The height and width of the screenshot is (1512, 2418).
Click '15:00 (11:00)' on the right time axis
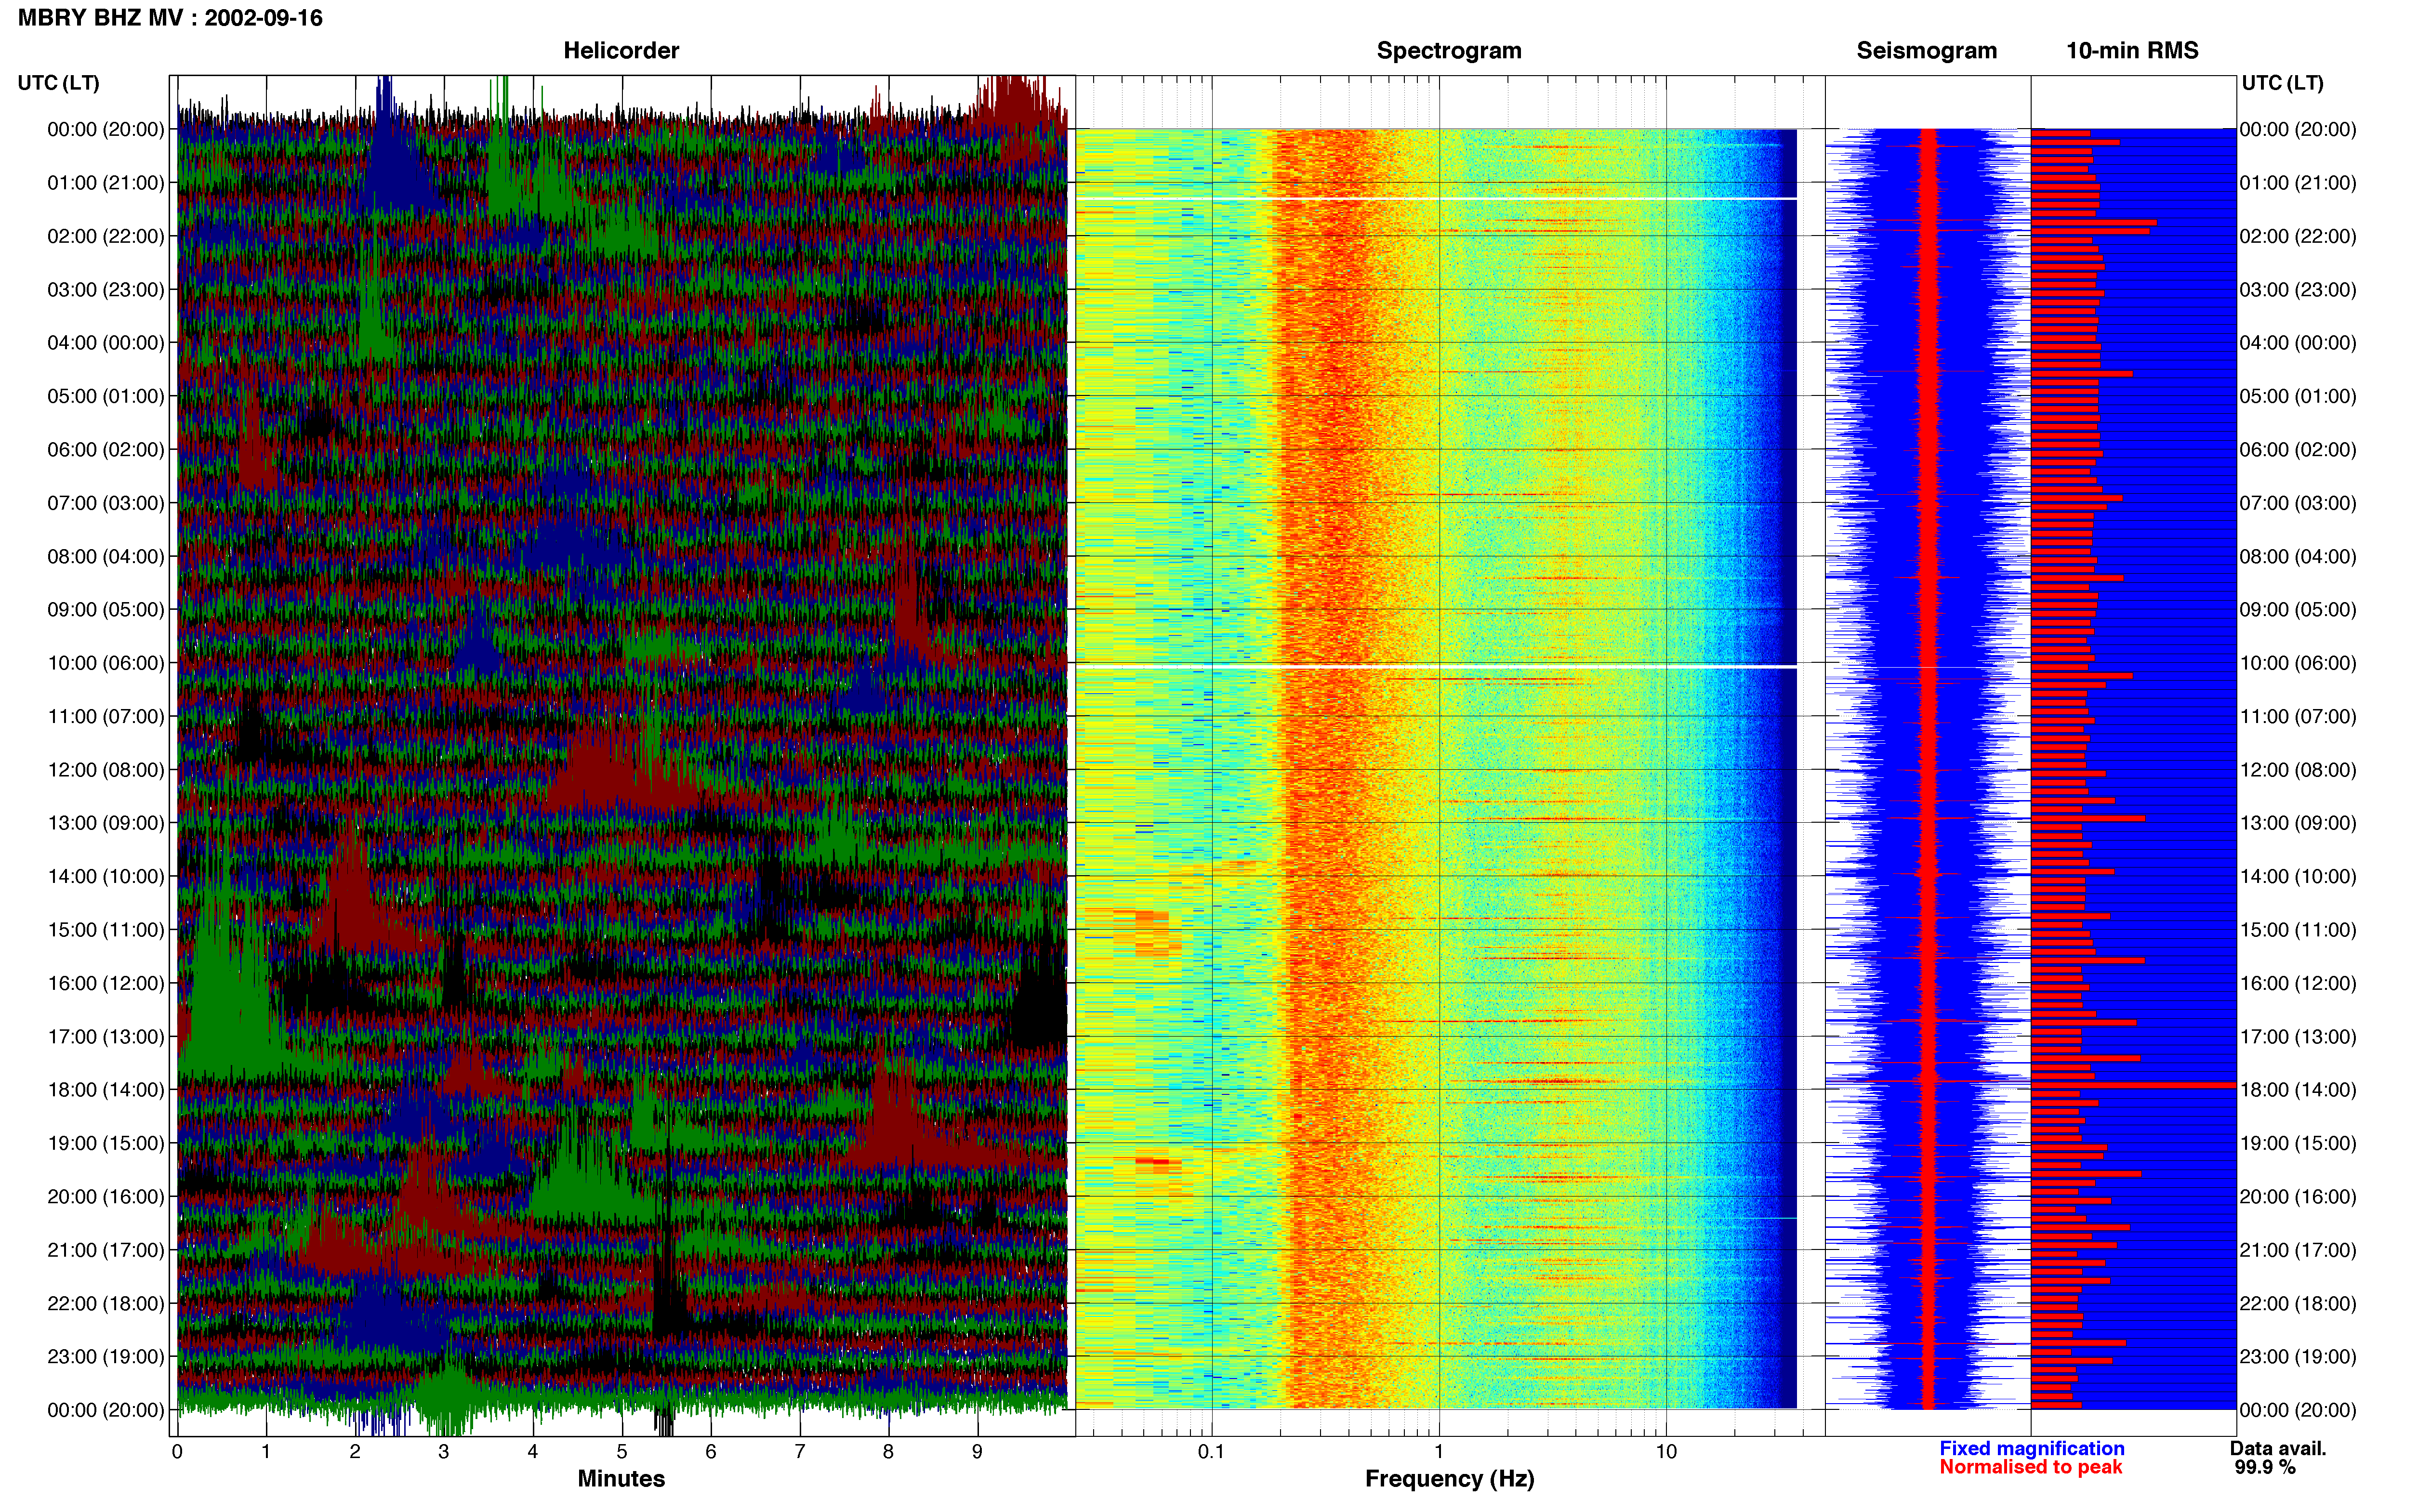point(2298,930)
